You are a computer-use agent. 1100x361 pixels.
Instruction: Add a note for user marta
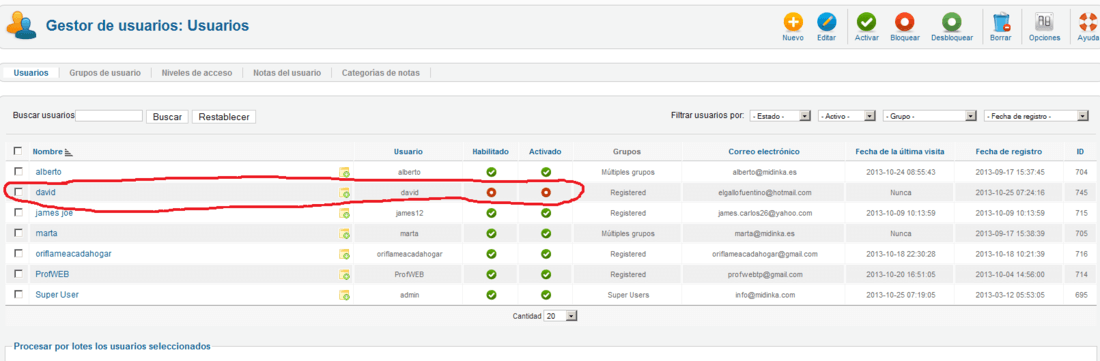(344, 234)
